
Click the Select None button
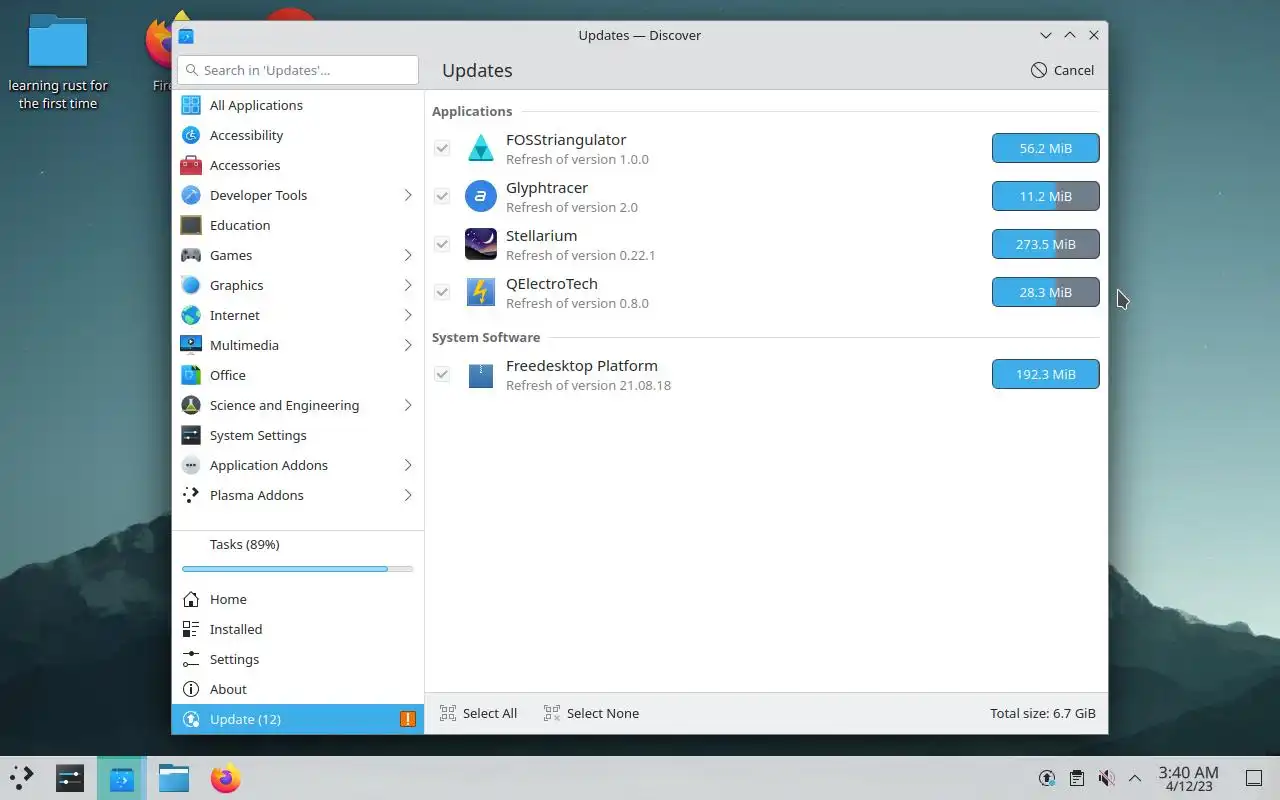(x=591, y=713)
